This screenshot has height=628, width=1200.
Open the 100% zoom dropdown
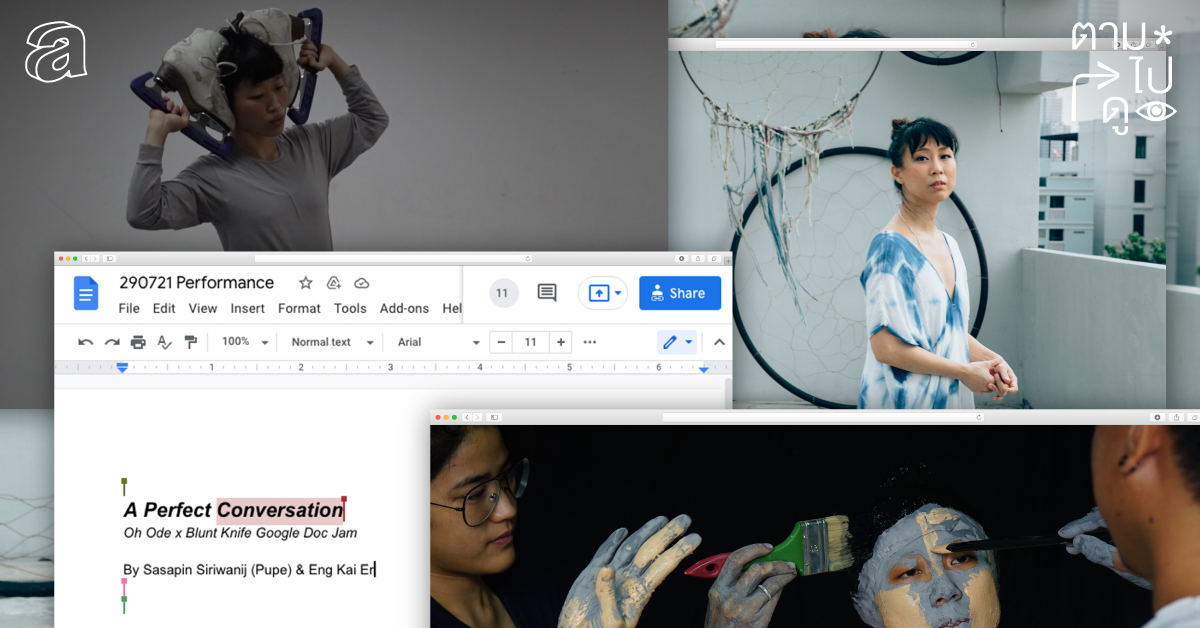coord(246,342)
